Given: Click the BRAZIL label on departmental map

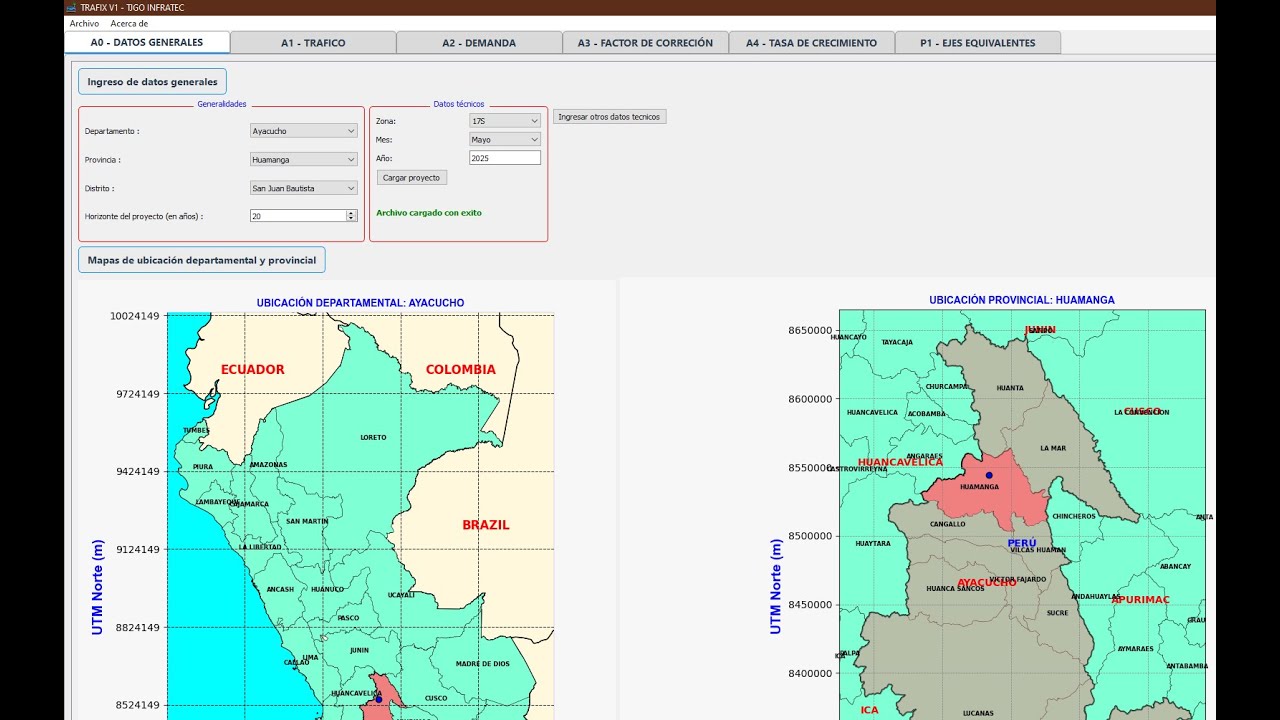Looking at the screenshot, I should [x=486, y=524].
